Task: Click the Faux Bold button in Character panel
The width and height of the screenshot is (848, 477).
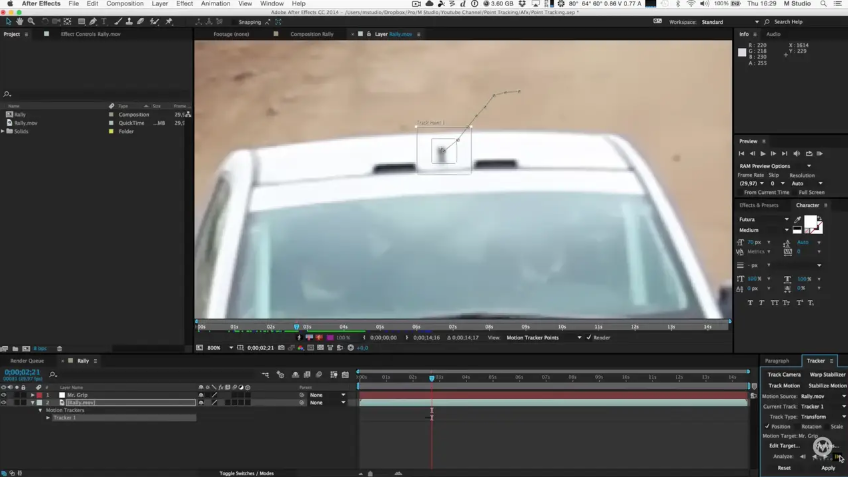Action: [750, 303]
